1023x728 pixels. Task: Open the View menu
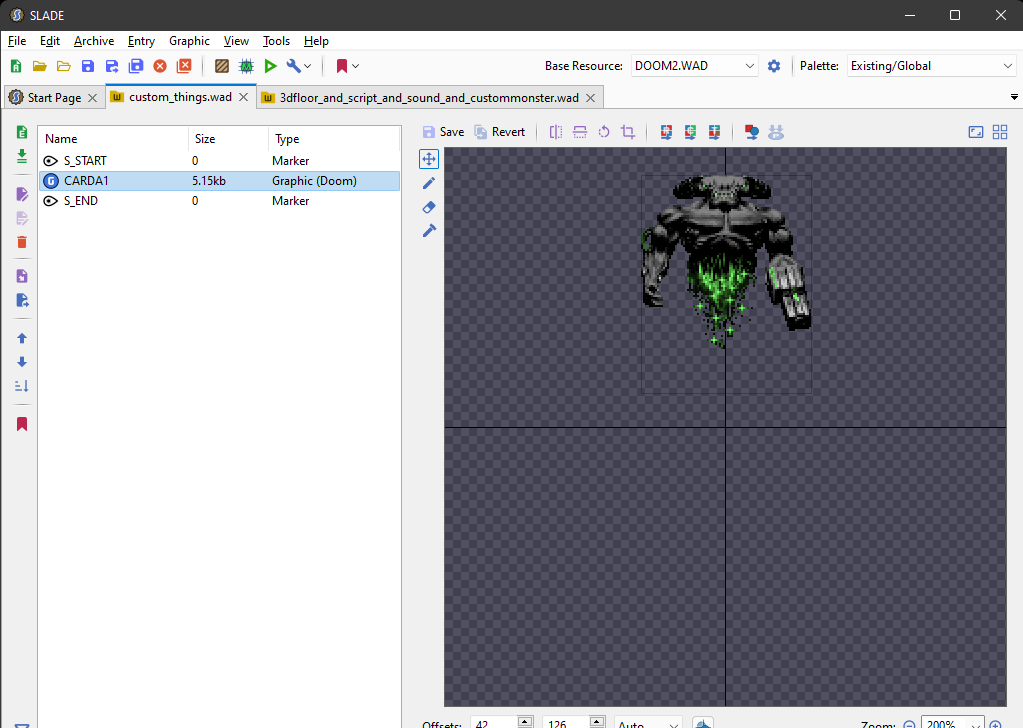(236, 41)
